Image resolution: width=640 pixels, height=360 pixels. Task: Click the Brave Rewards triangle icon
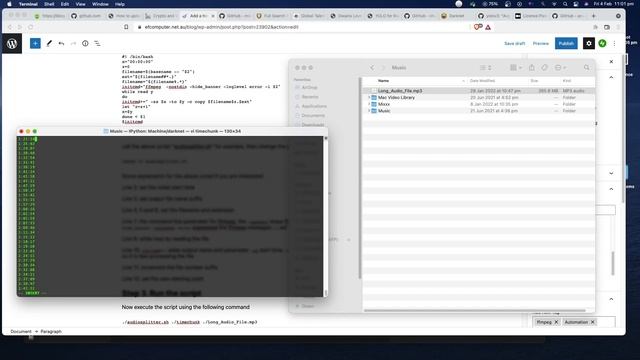pyautogui.click(x=488, y=27)
